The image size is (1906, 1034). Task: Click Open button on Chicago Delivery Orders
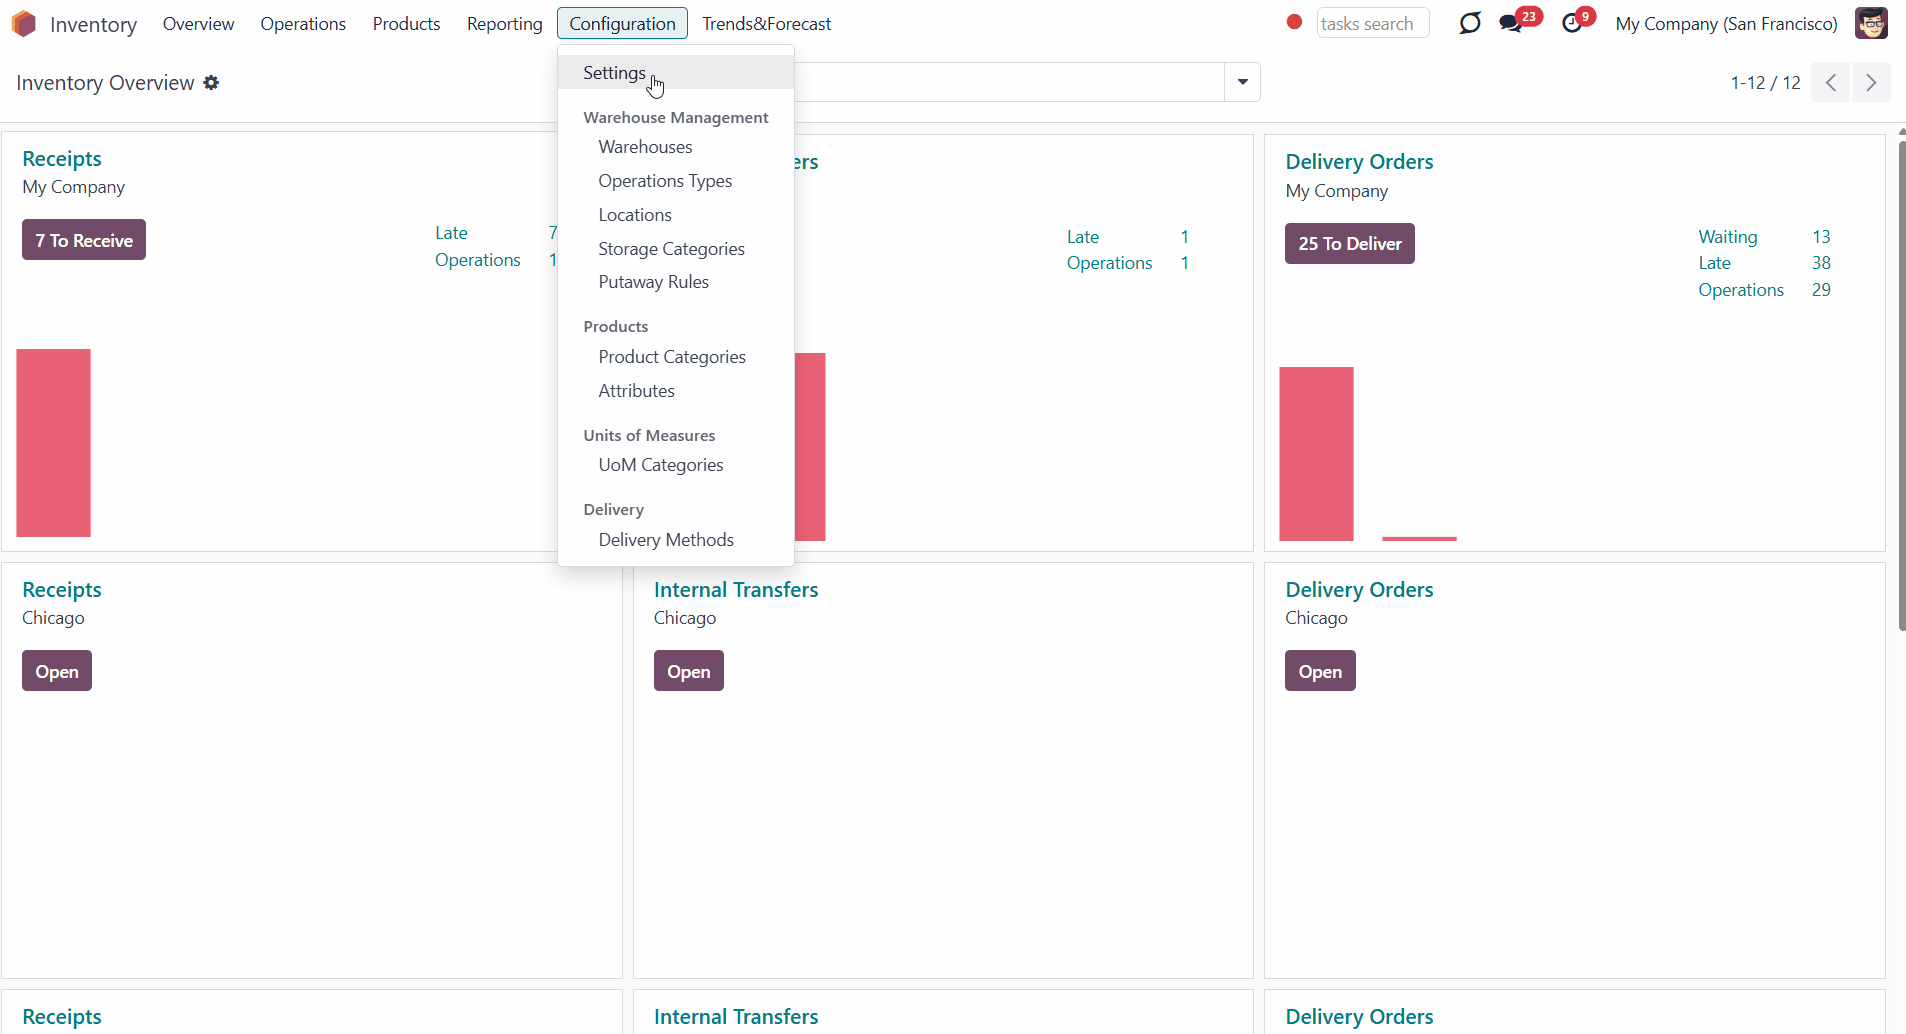click(1320, 671)
